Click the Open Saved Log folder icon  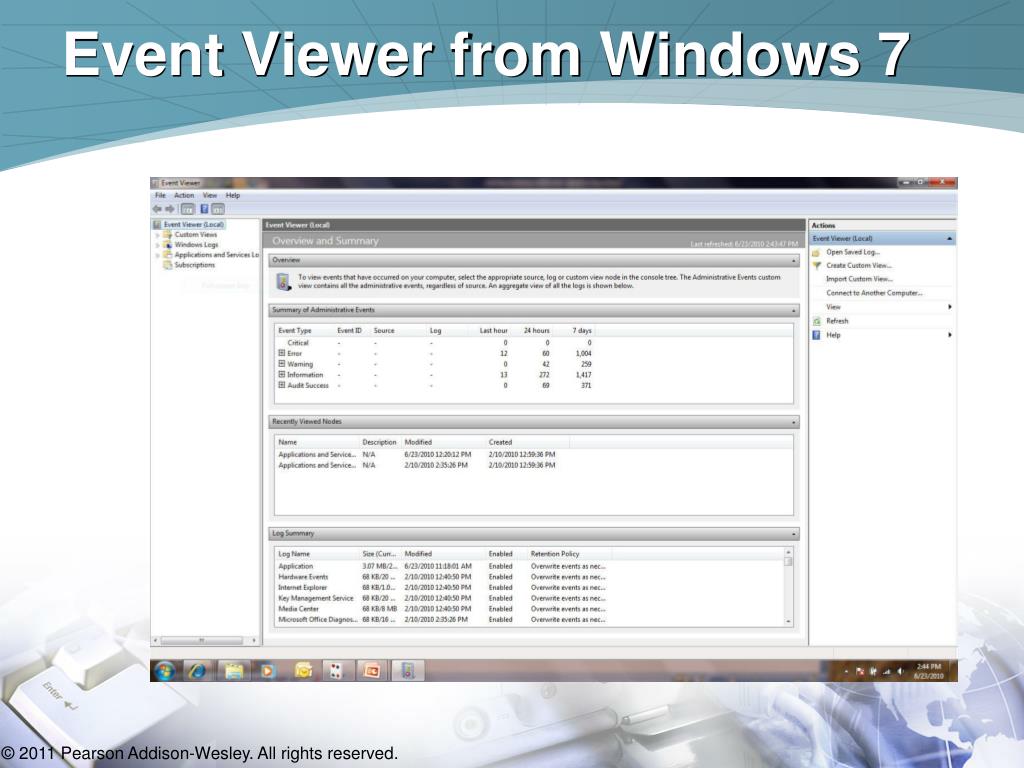816,252
